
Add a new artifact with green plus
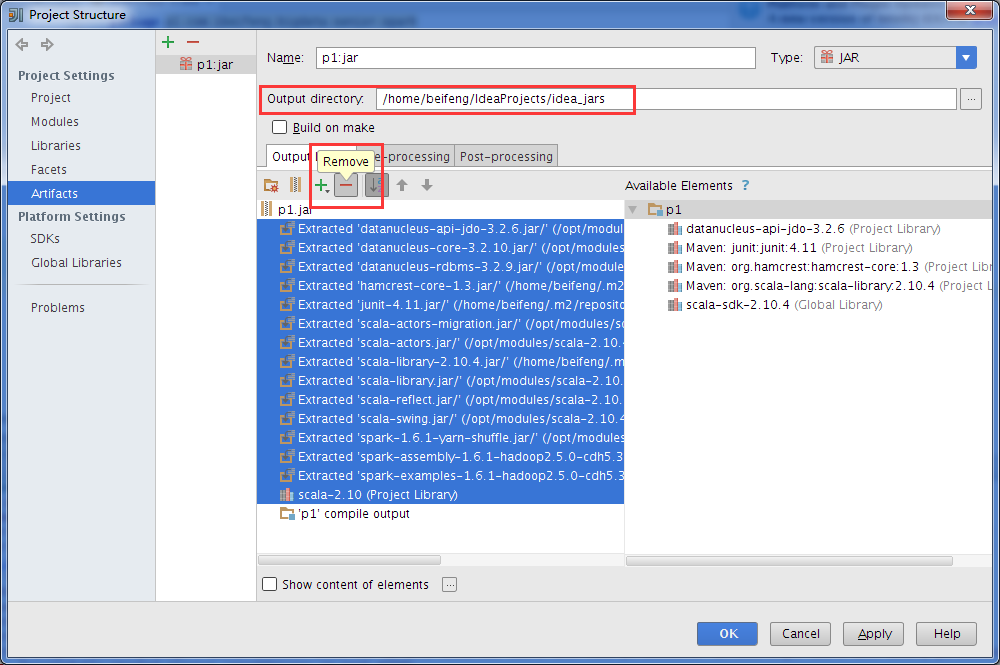click(x=168, y=42)
